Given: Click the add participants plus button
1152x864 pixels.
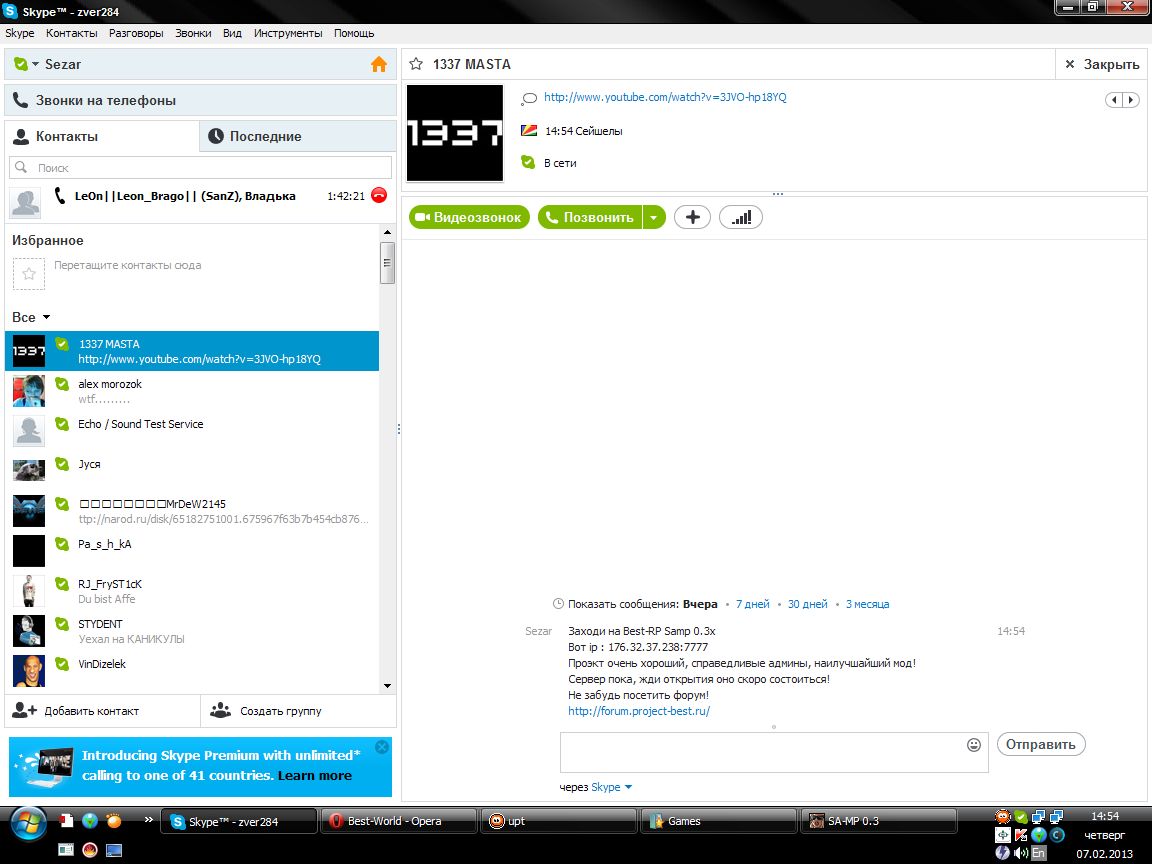Looking at the screenshot, I should (x=692, y=217).
